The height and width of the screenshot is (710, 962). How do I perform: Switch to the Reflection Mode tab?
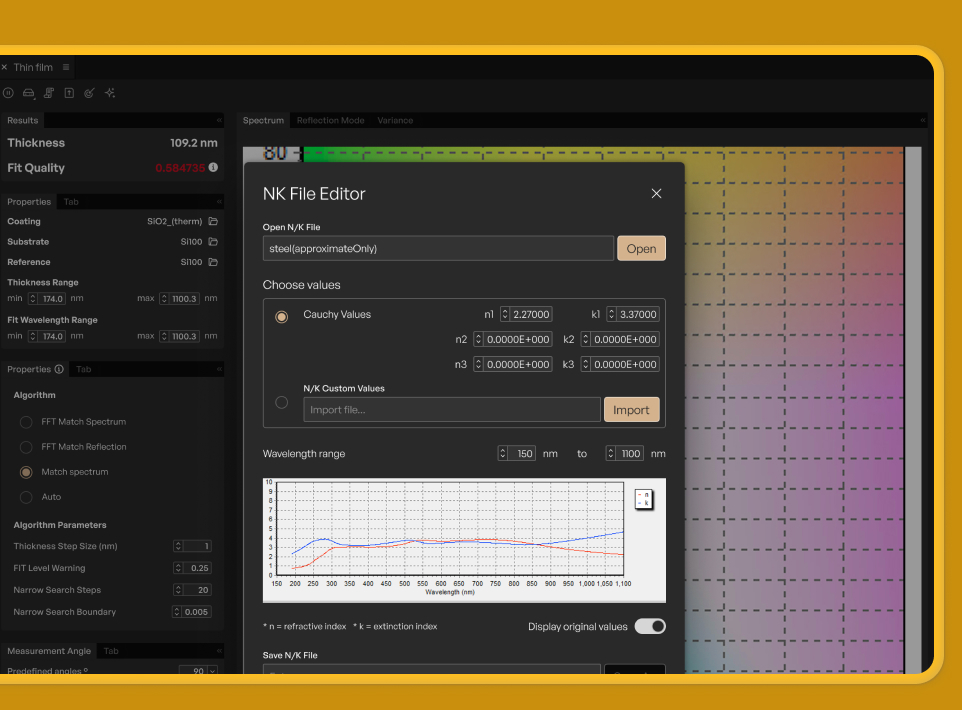(x=330, y=120)
